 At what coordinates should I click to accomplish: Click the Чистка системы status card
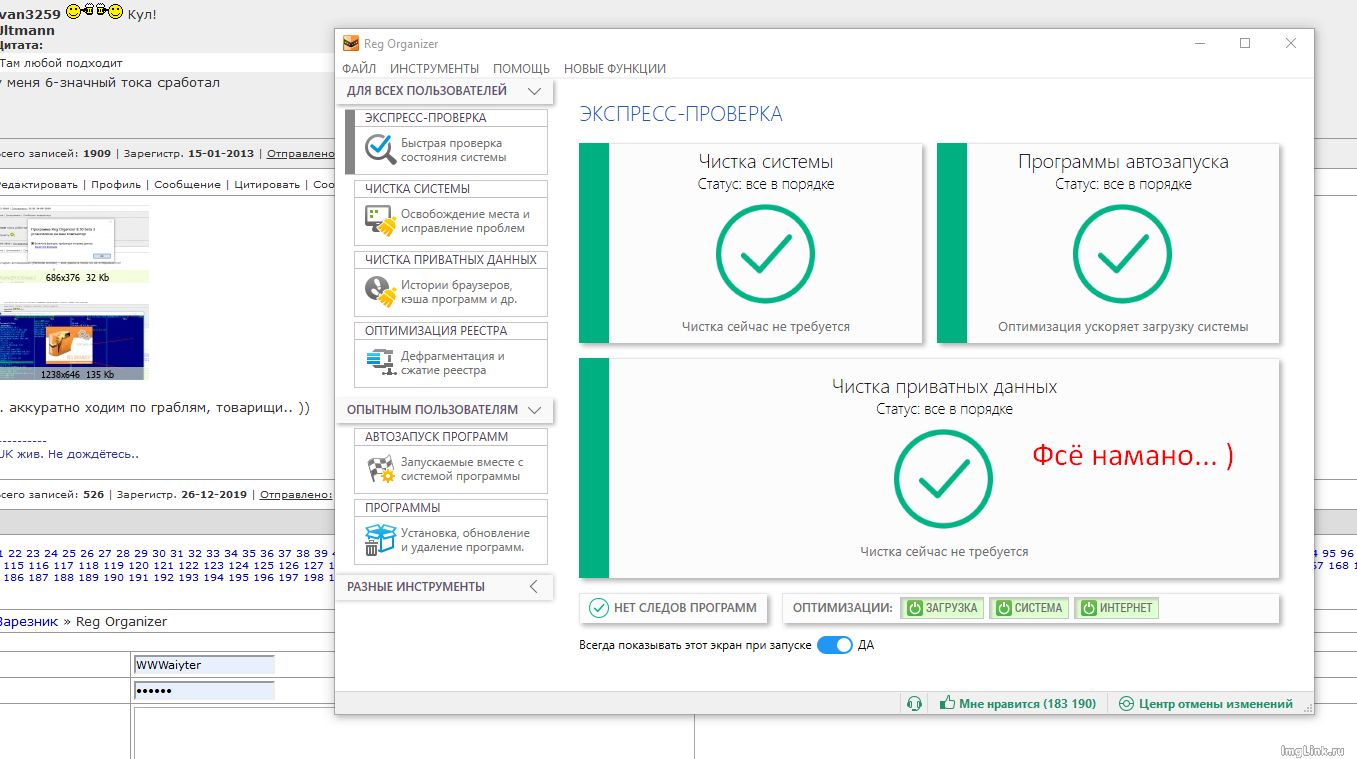point(750,243)
